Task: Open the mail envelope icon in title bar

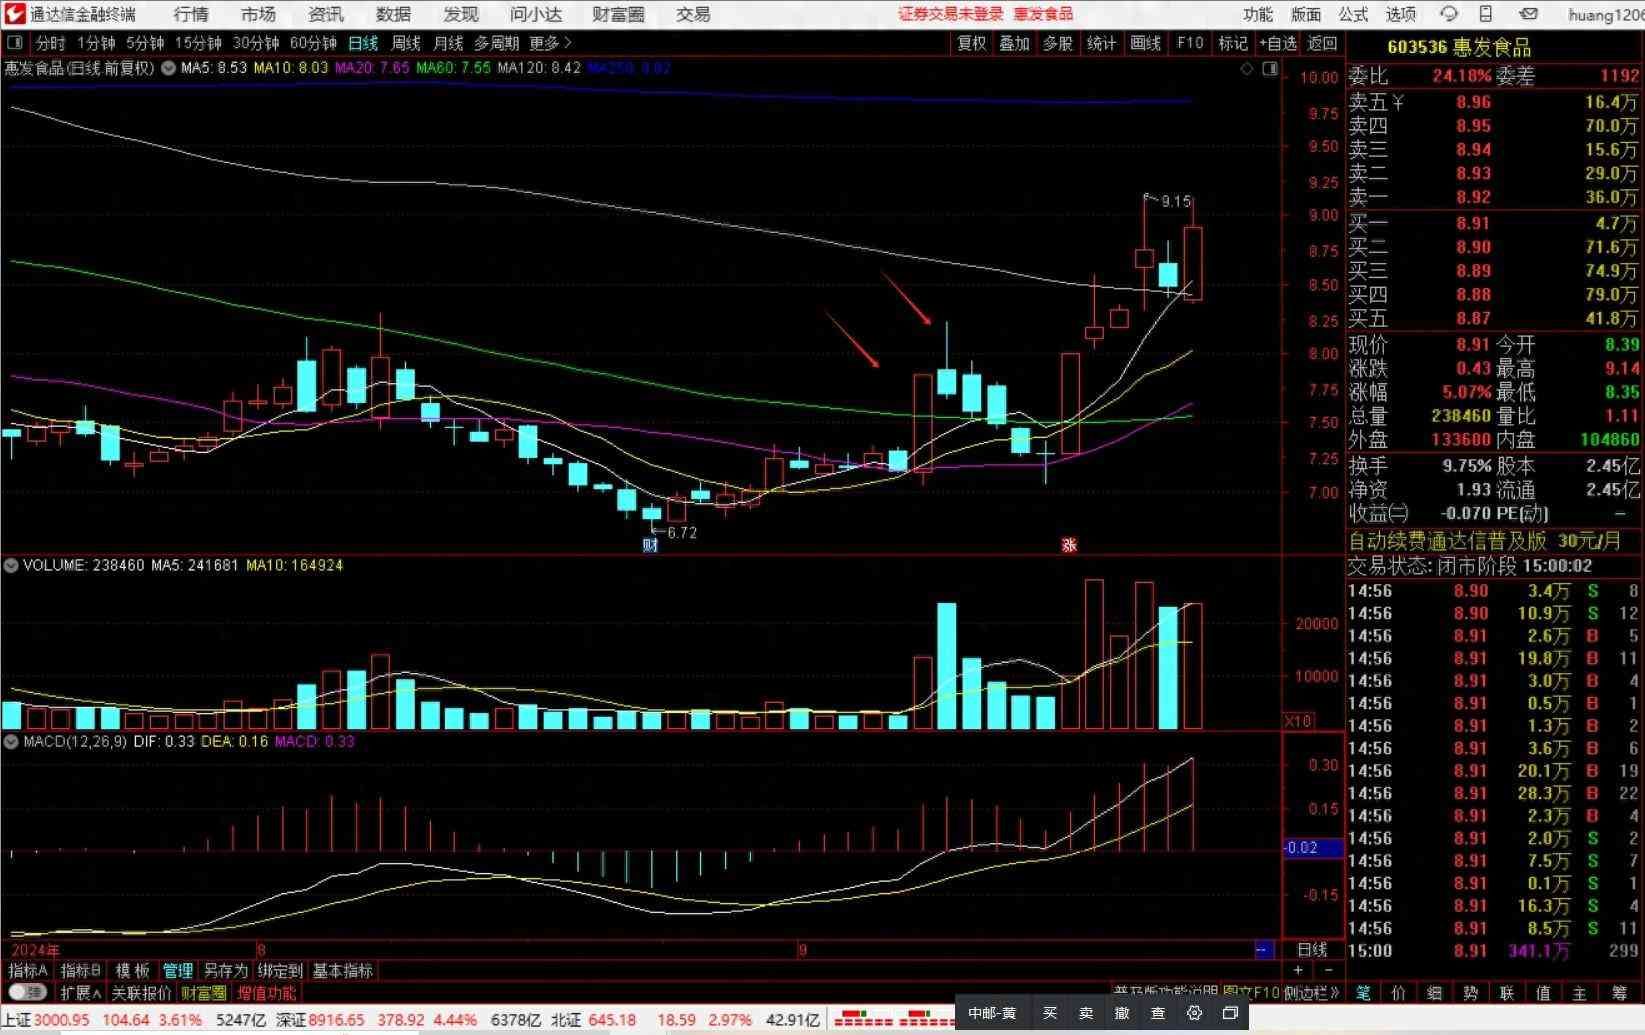Action: [1528, 14]
